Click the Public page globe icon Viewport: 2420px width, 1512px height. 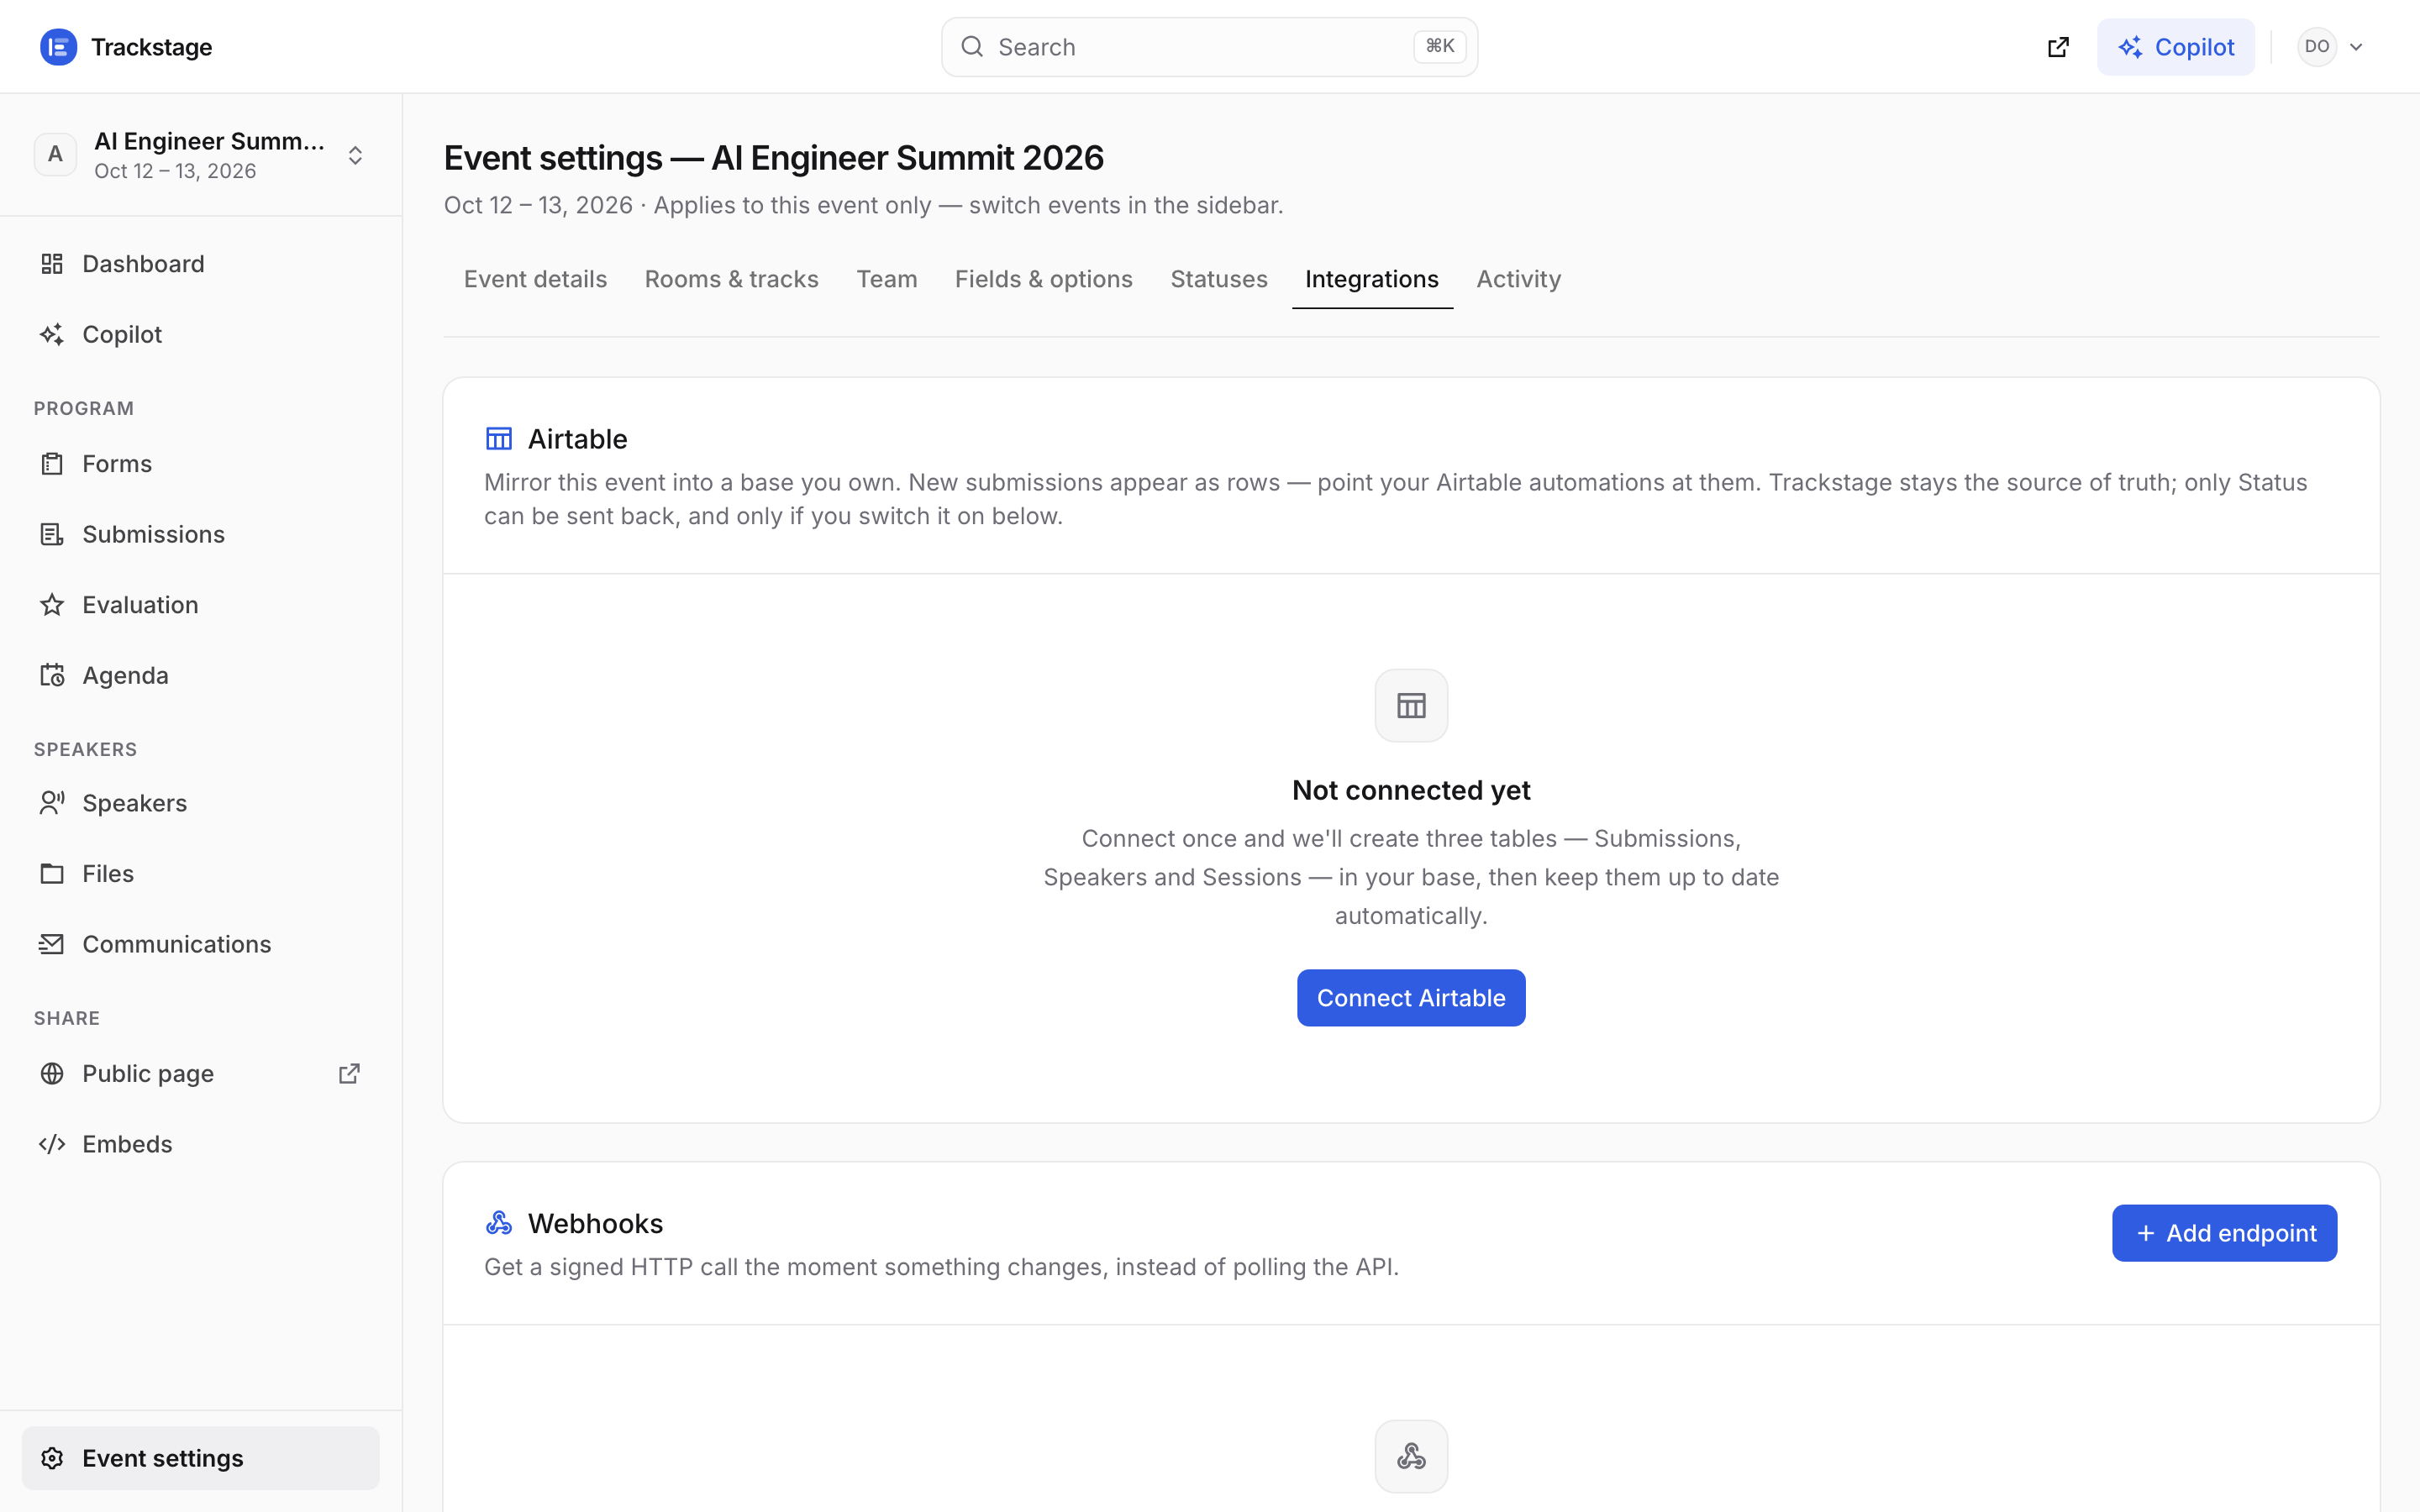pyautogui.click(x=52, y=1073)
